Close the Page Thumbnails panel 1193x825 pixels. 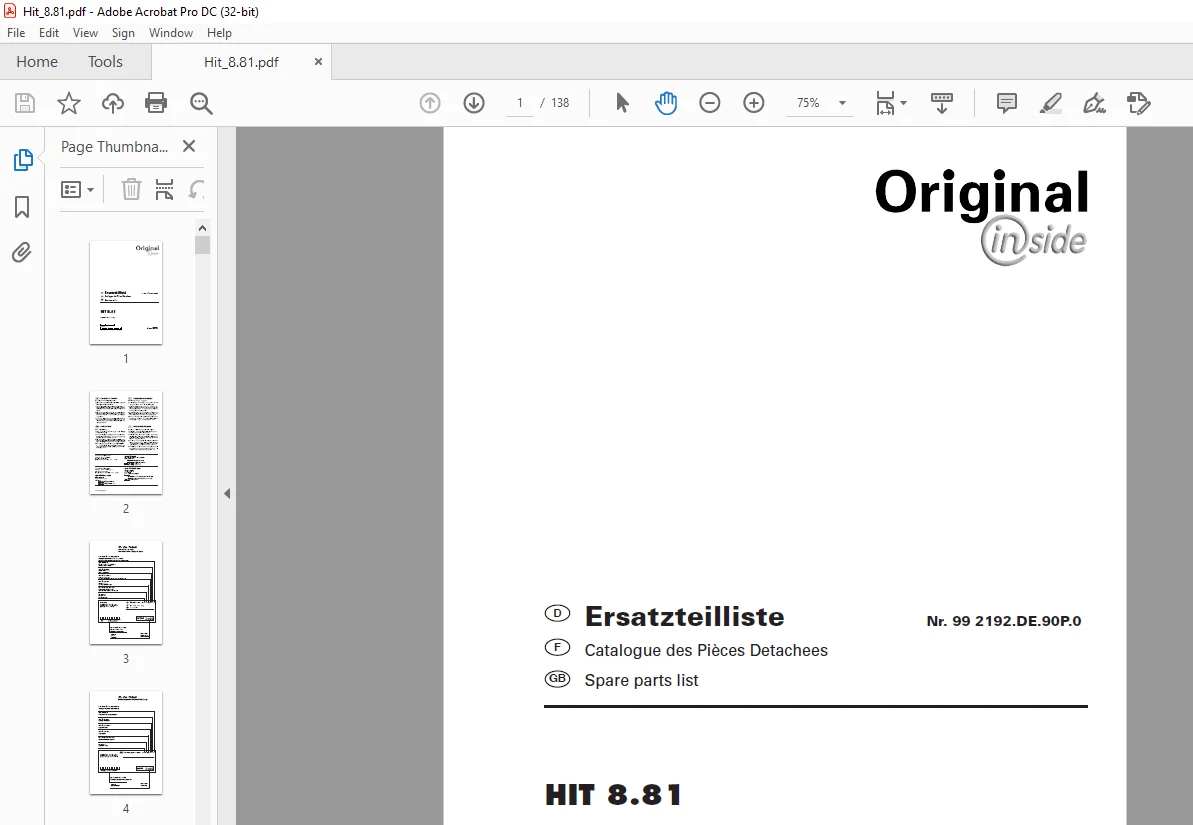(189, 146)
